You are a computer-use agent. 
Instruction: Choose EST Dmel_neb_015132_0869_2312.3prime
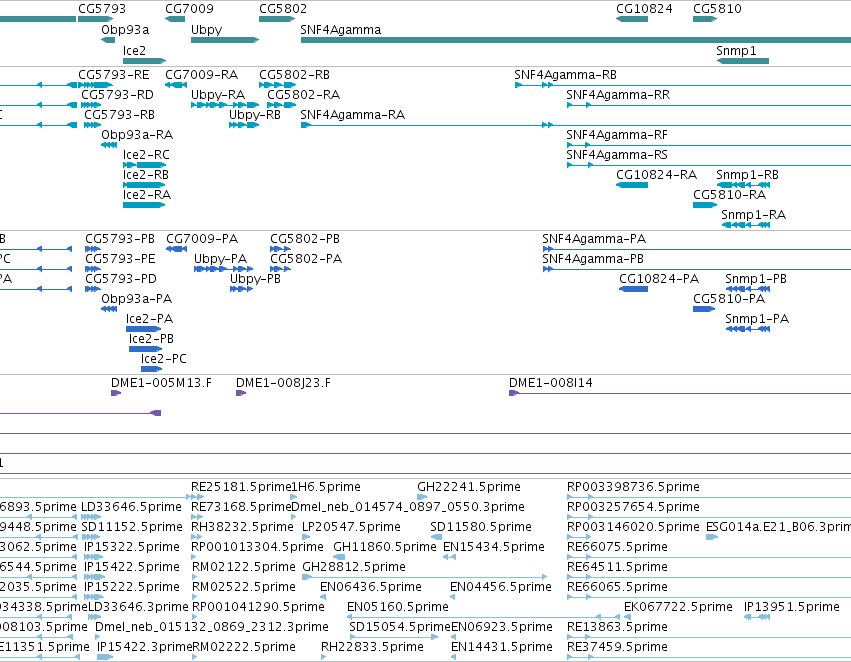tap(212, 627)
